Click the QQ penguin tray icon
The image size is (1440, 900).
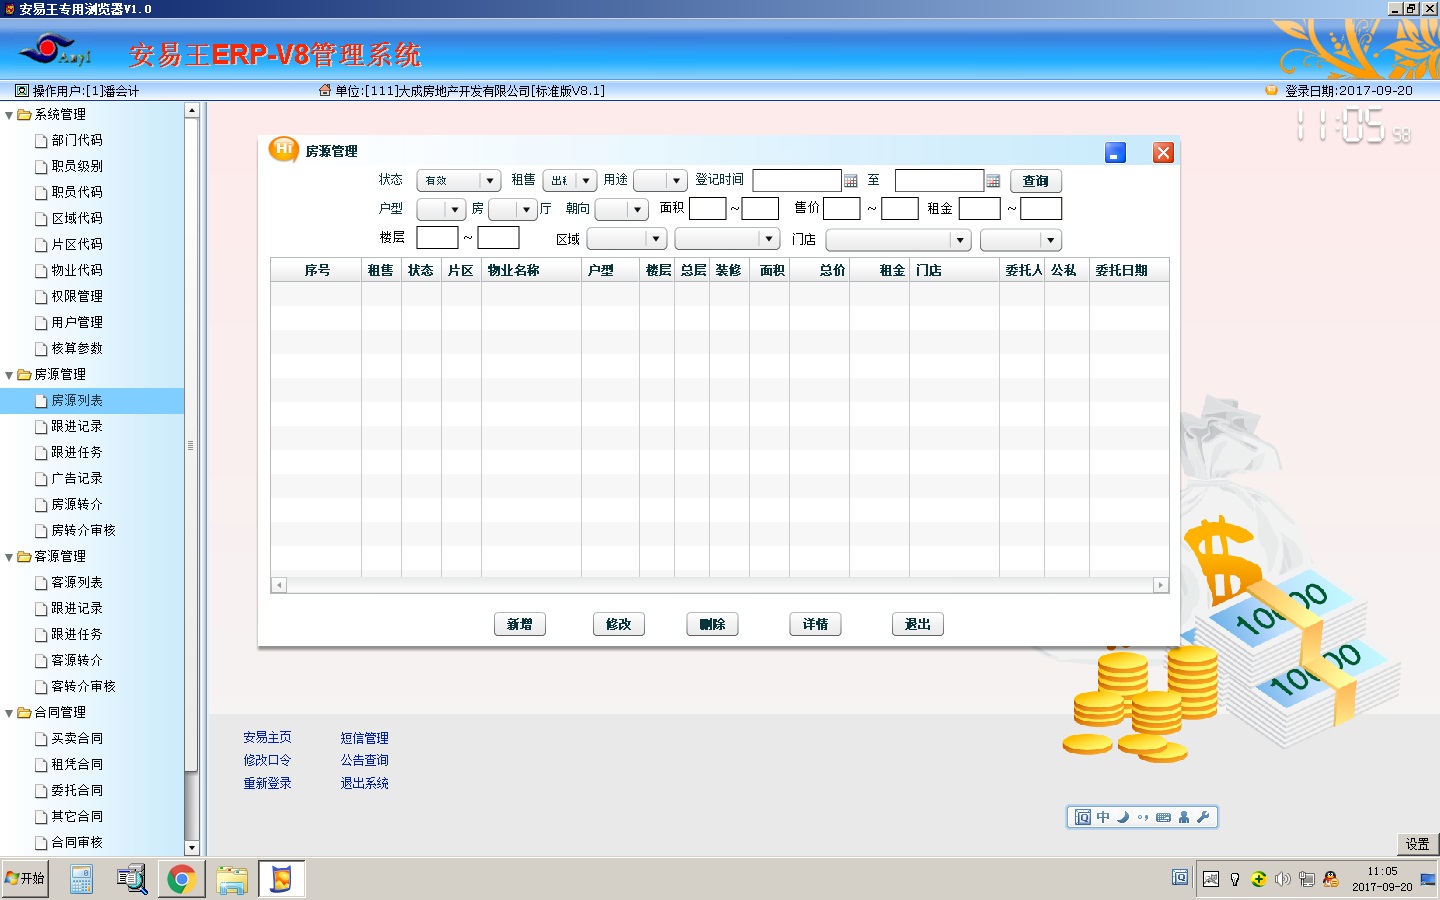click(x=1330, y=879)
